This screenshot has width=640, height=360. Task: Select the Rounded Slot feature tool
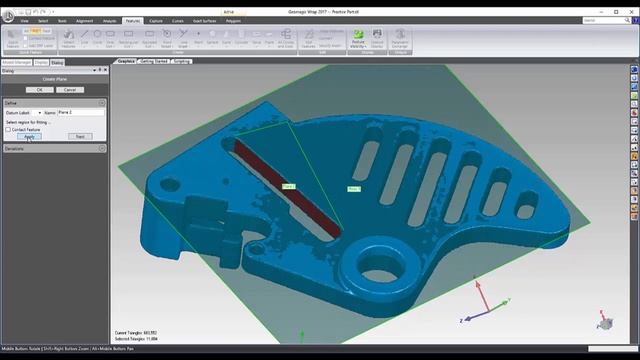click(149, 39)
